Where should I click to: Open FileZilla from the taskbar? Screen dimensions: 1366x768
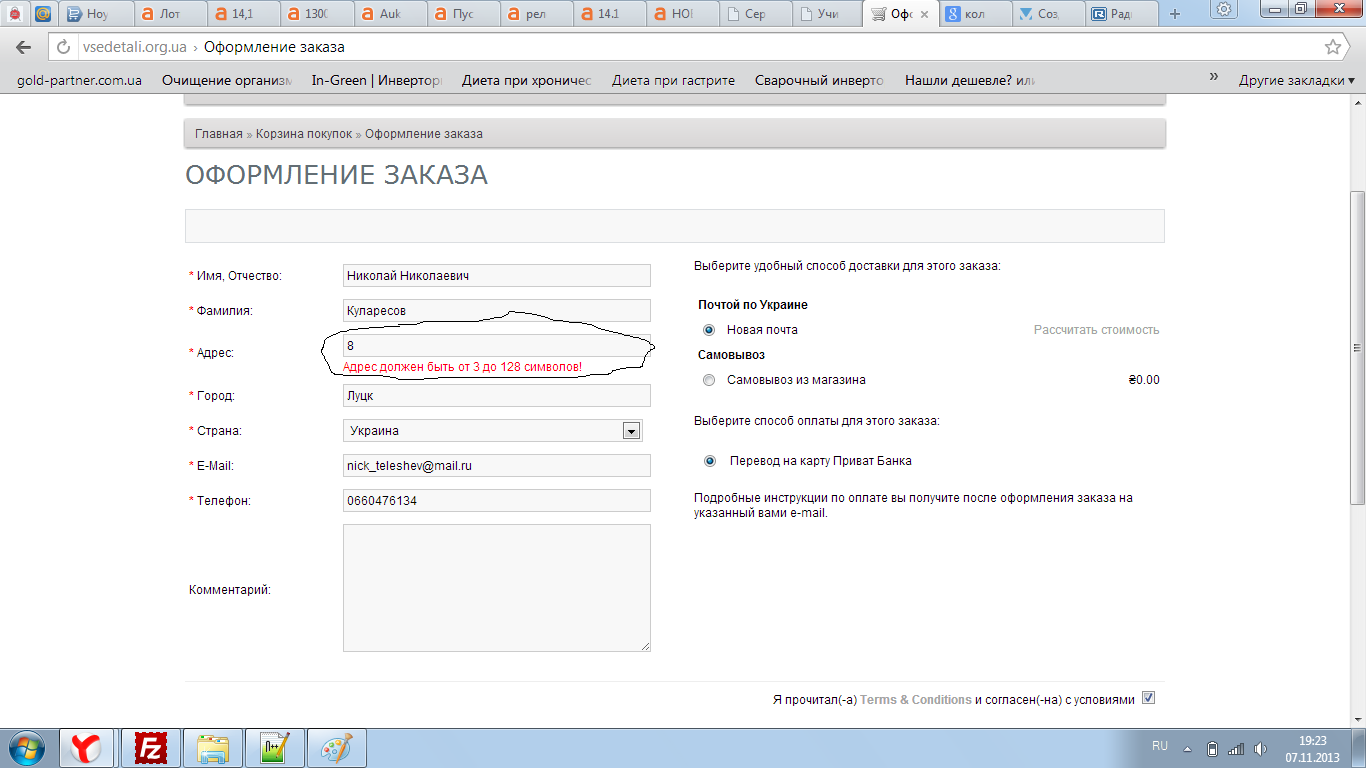[x=151, y=747]
